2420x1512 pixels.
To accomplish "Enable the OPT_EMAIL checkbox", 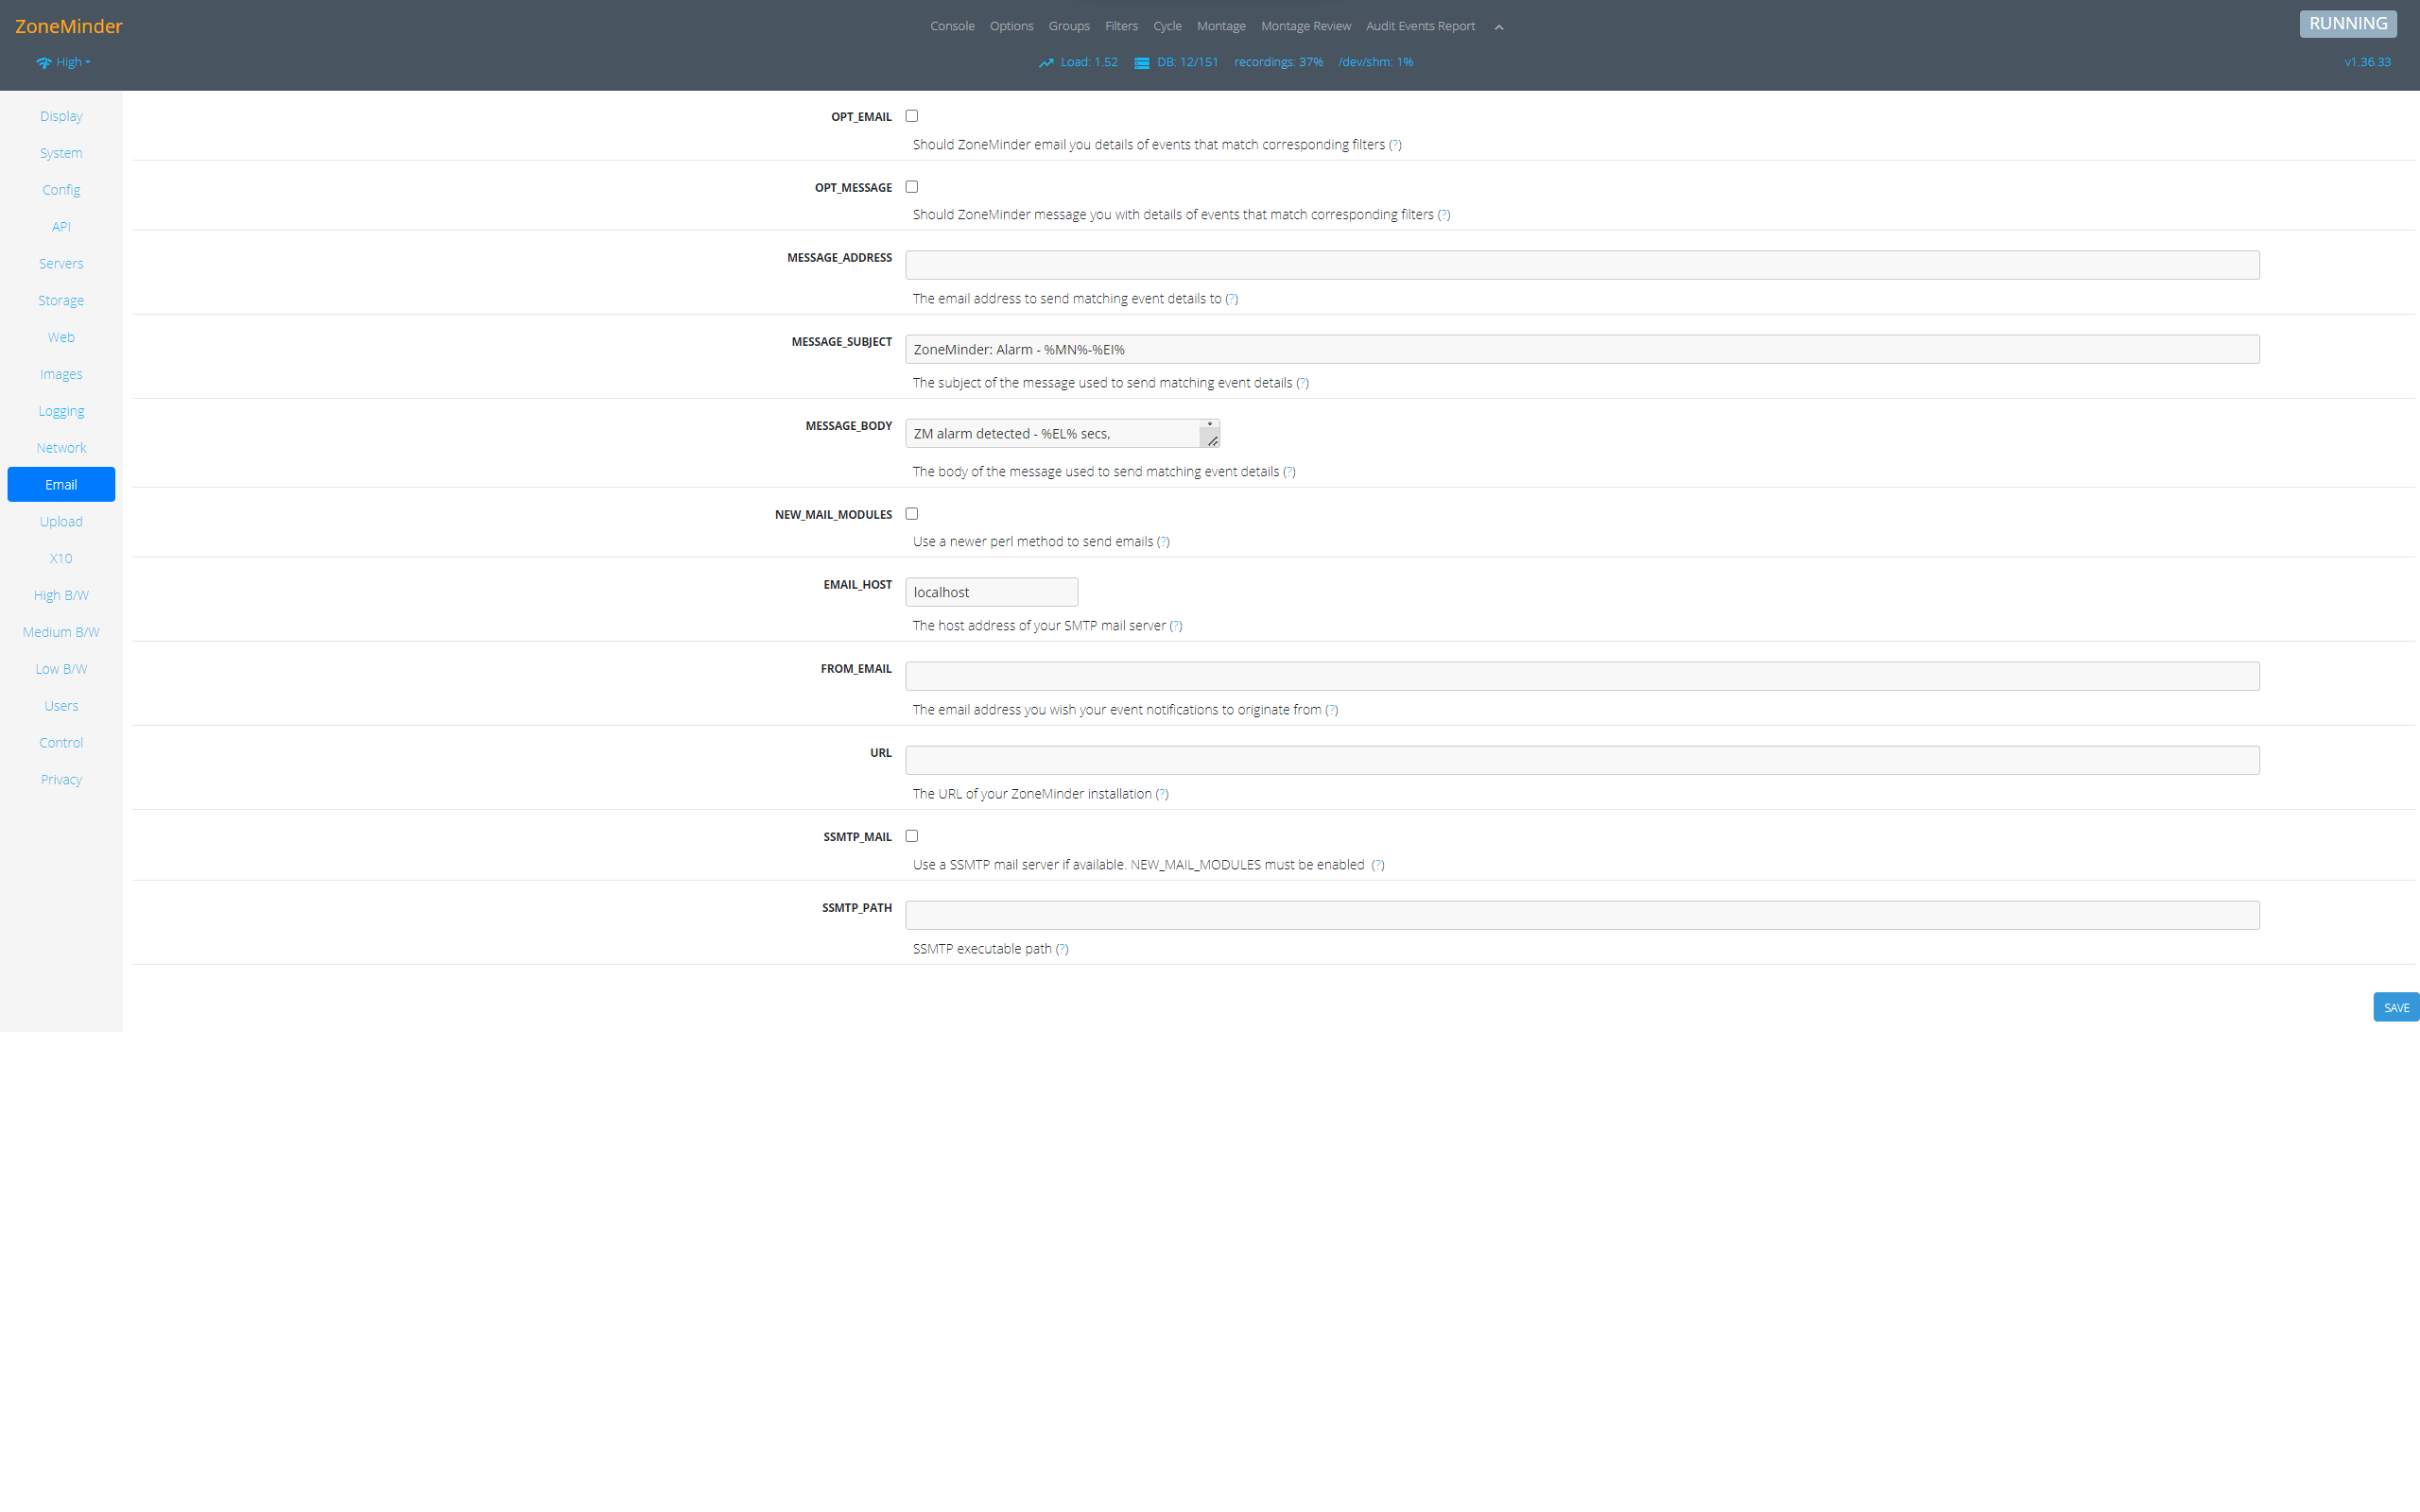I will 912,116.
